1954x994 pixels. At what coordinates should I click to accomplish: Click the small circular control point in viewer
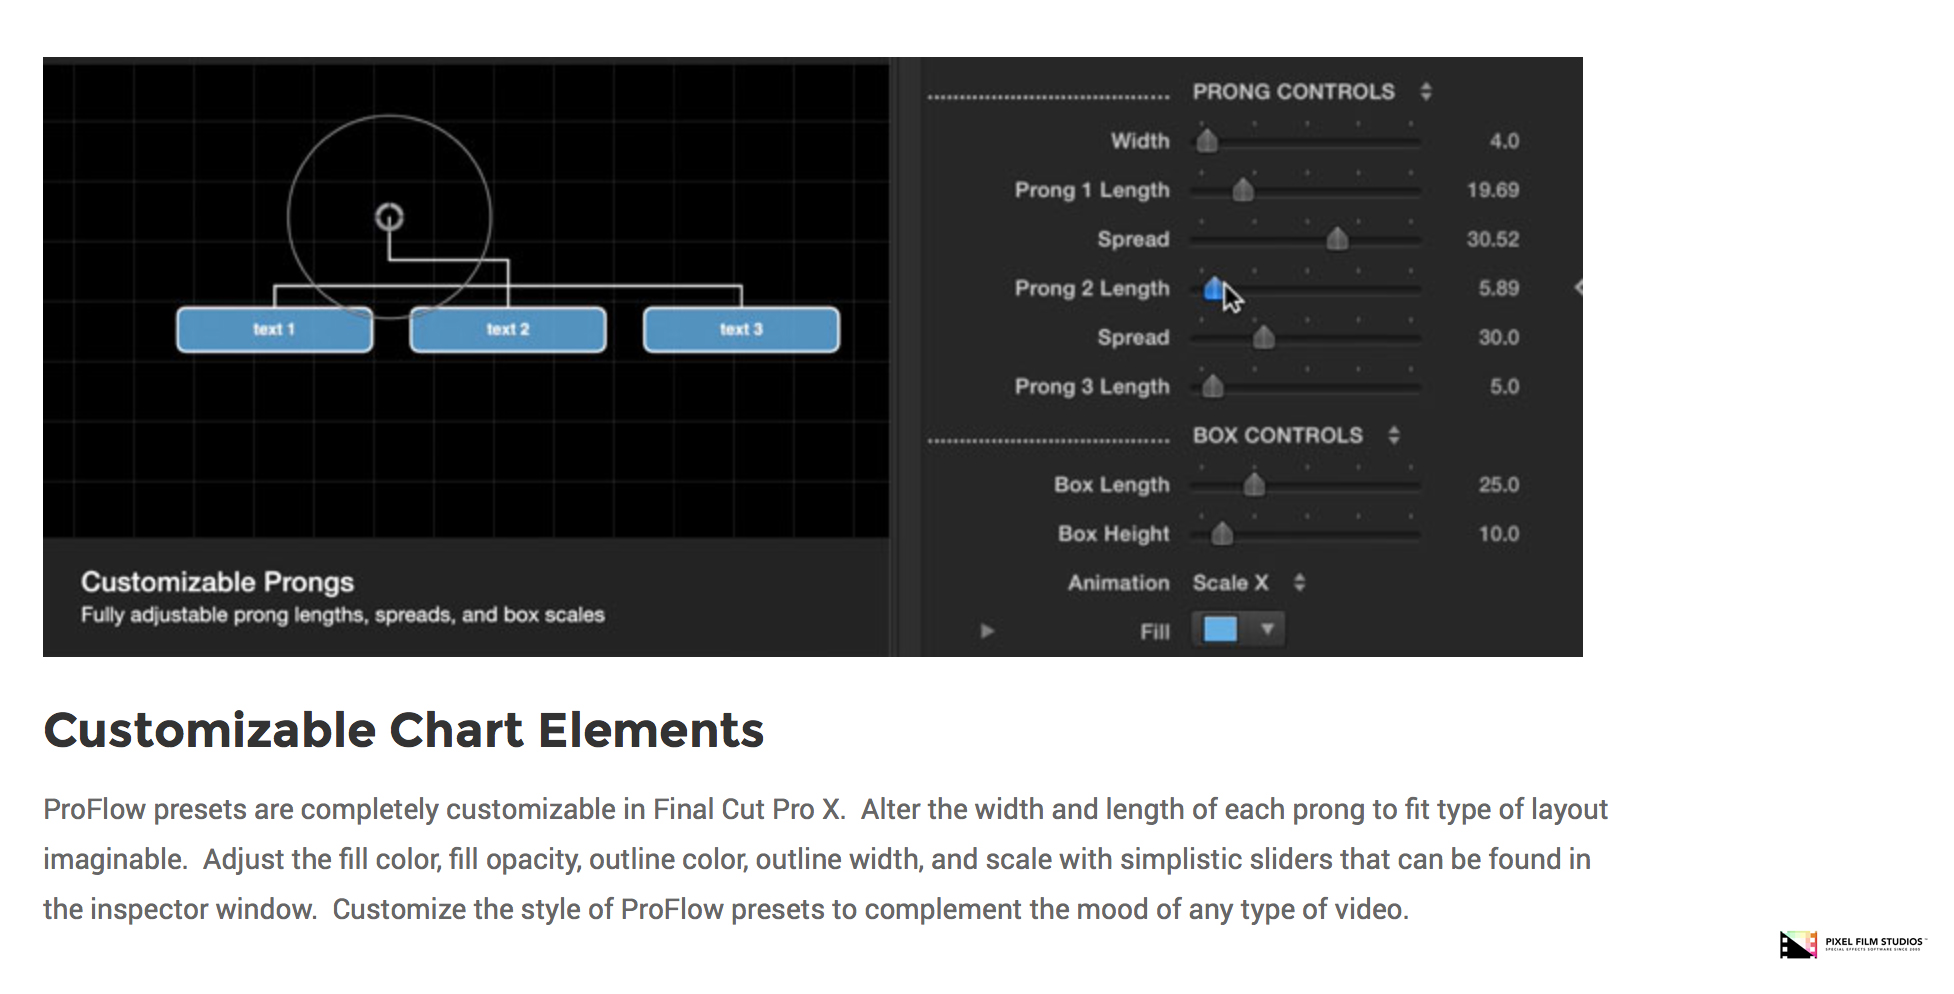389,217
